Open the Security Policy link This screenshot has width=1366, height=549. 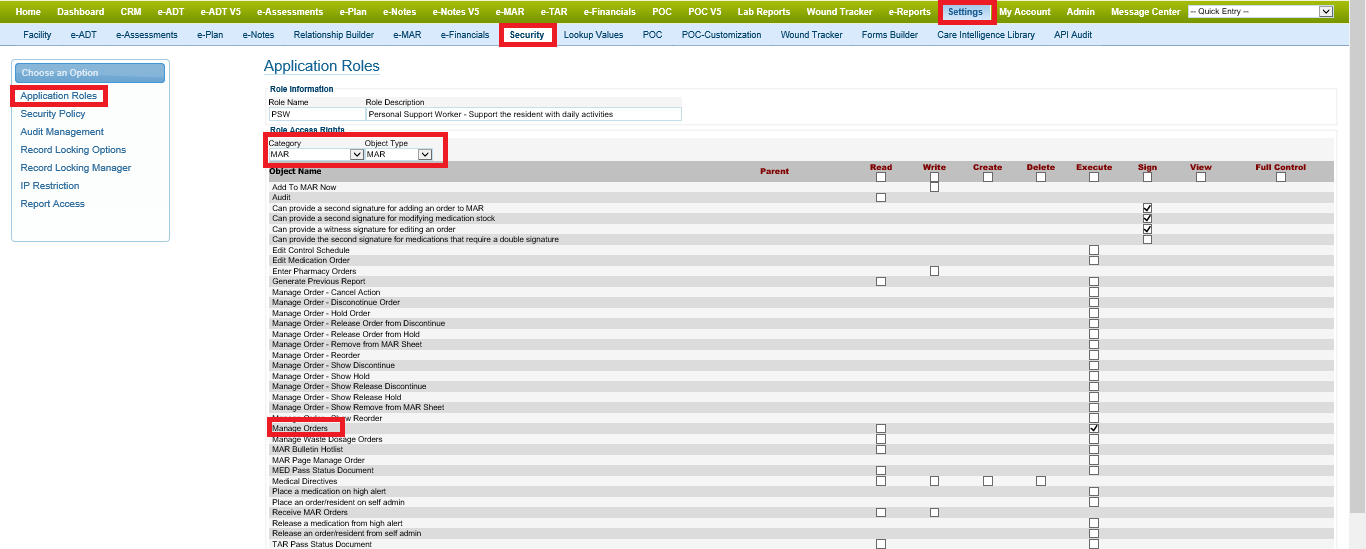53,114
